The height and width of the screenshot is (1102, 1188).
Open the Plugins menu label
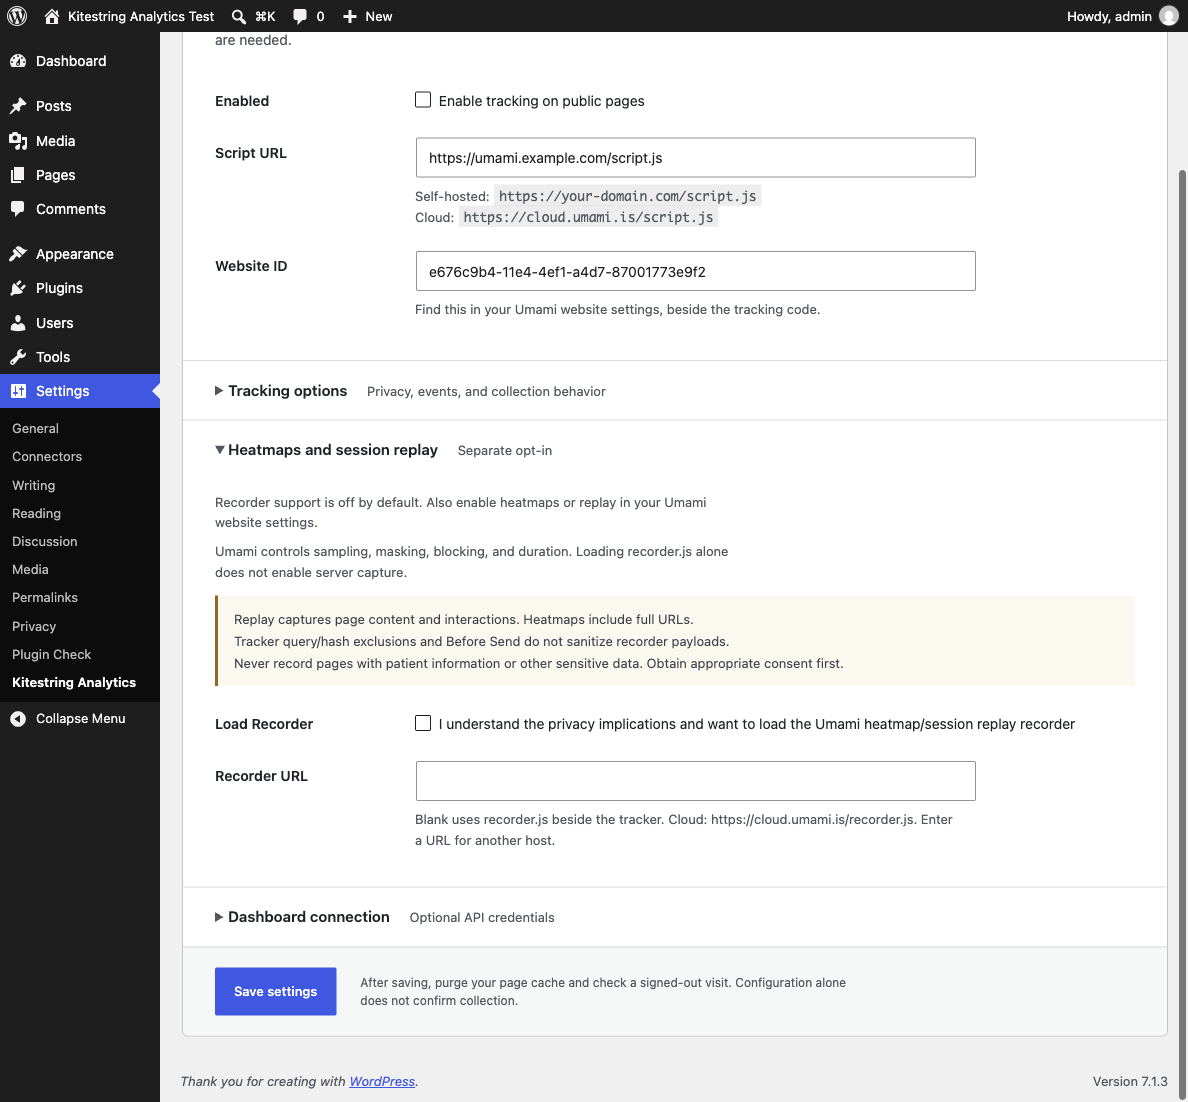coord(59,288)
